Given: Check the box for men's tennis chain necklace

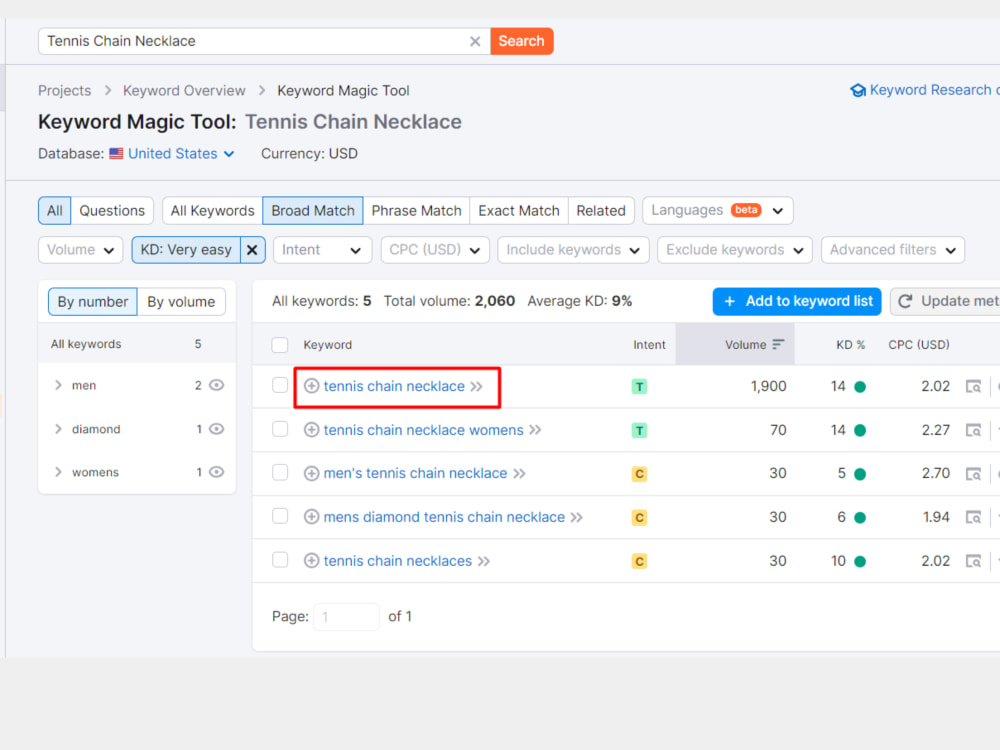Looking at the screenshot, I should (280, 473).
